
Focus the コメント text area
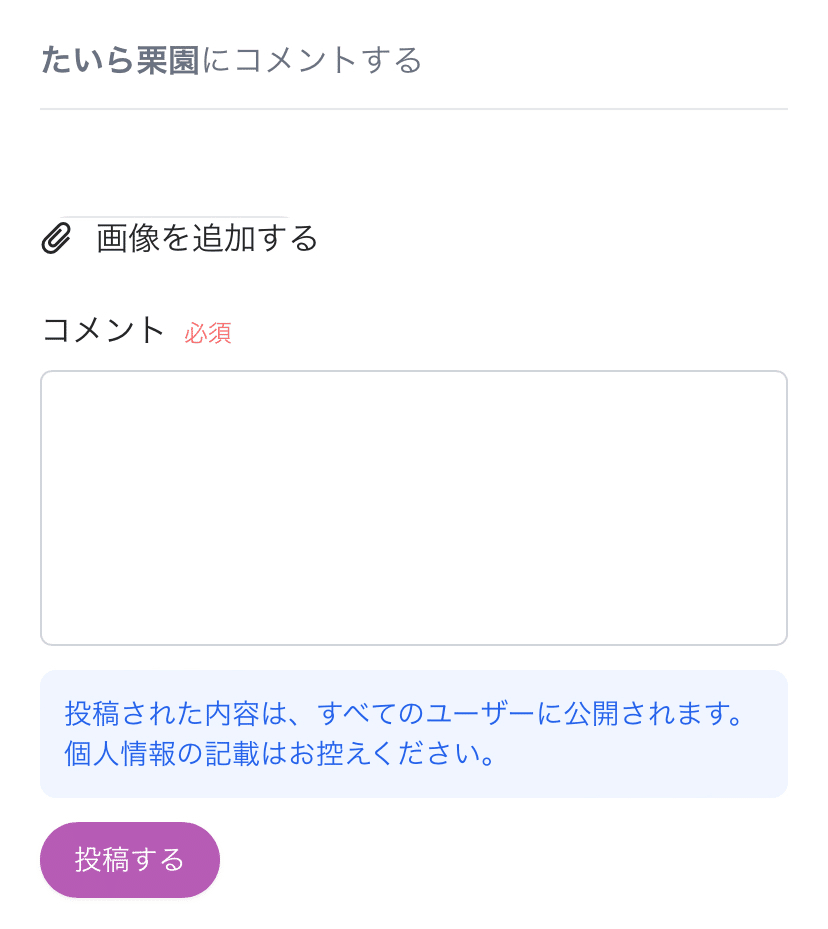414,508
